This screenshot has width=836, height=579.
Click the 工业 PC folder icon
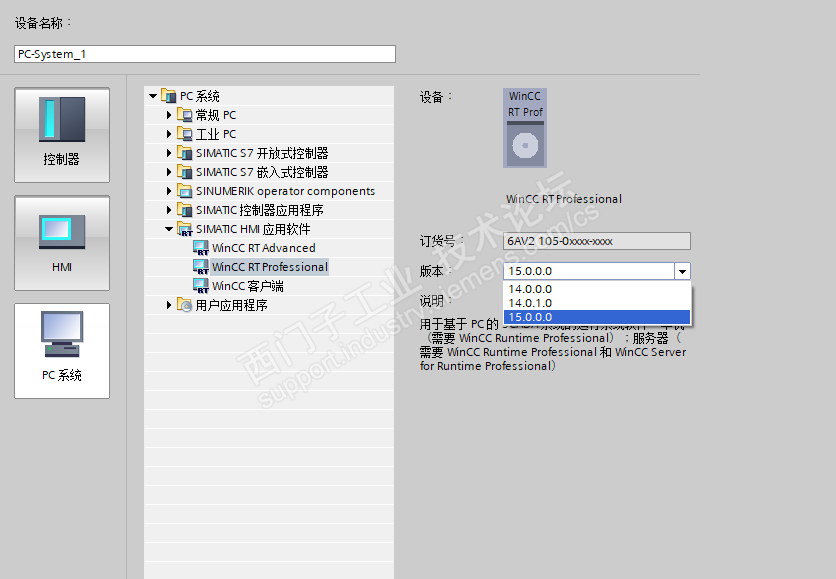[x=184, y=134]
